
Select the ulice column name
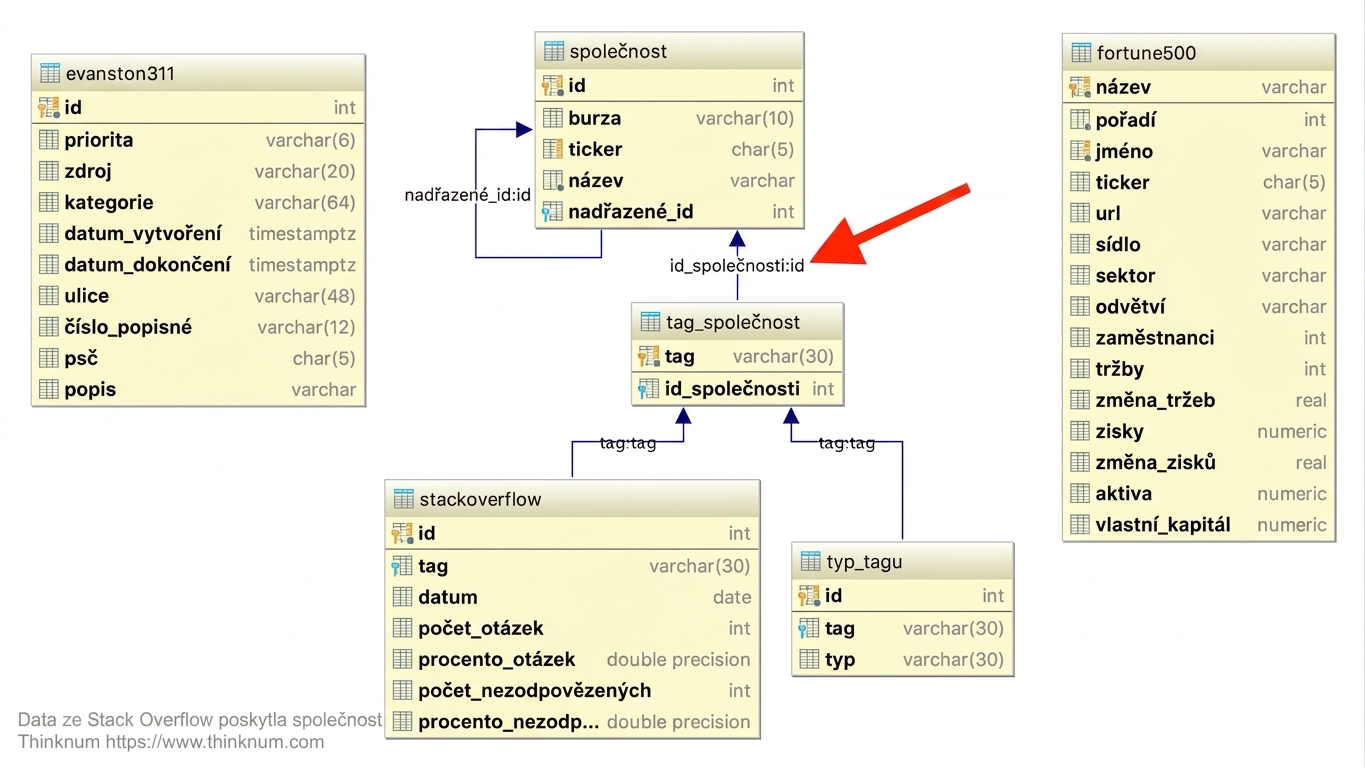(x=87, y=296)
